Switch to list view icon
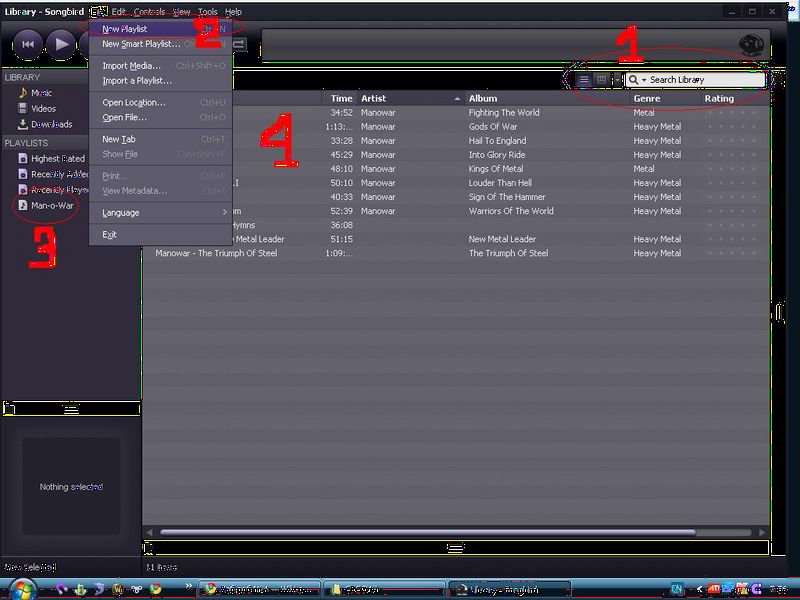The image size is (800, 600). [585, 80]
